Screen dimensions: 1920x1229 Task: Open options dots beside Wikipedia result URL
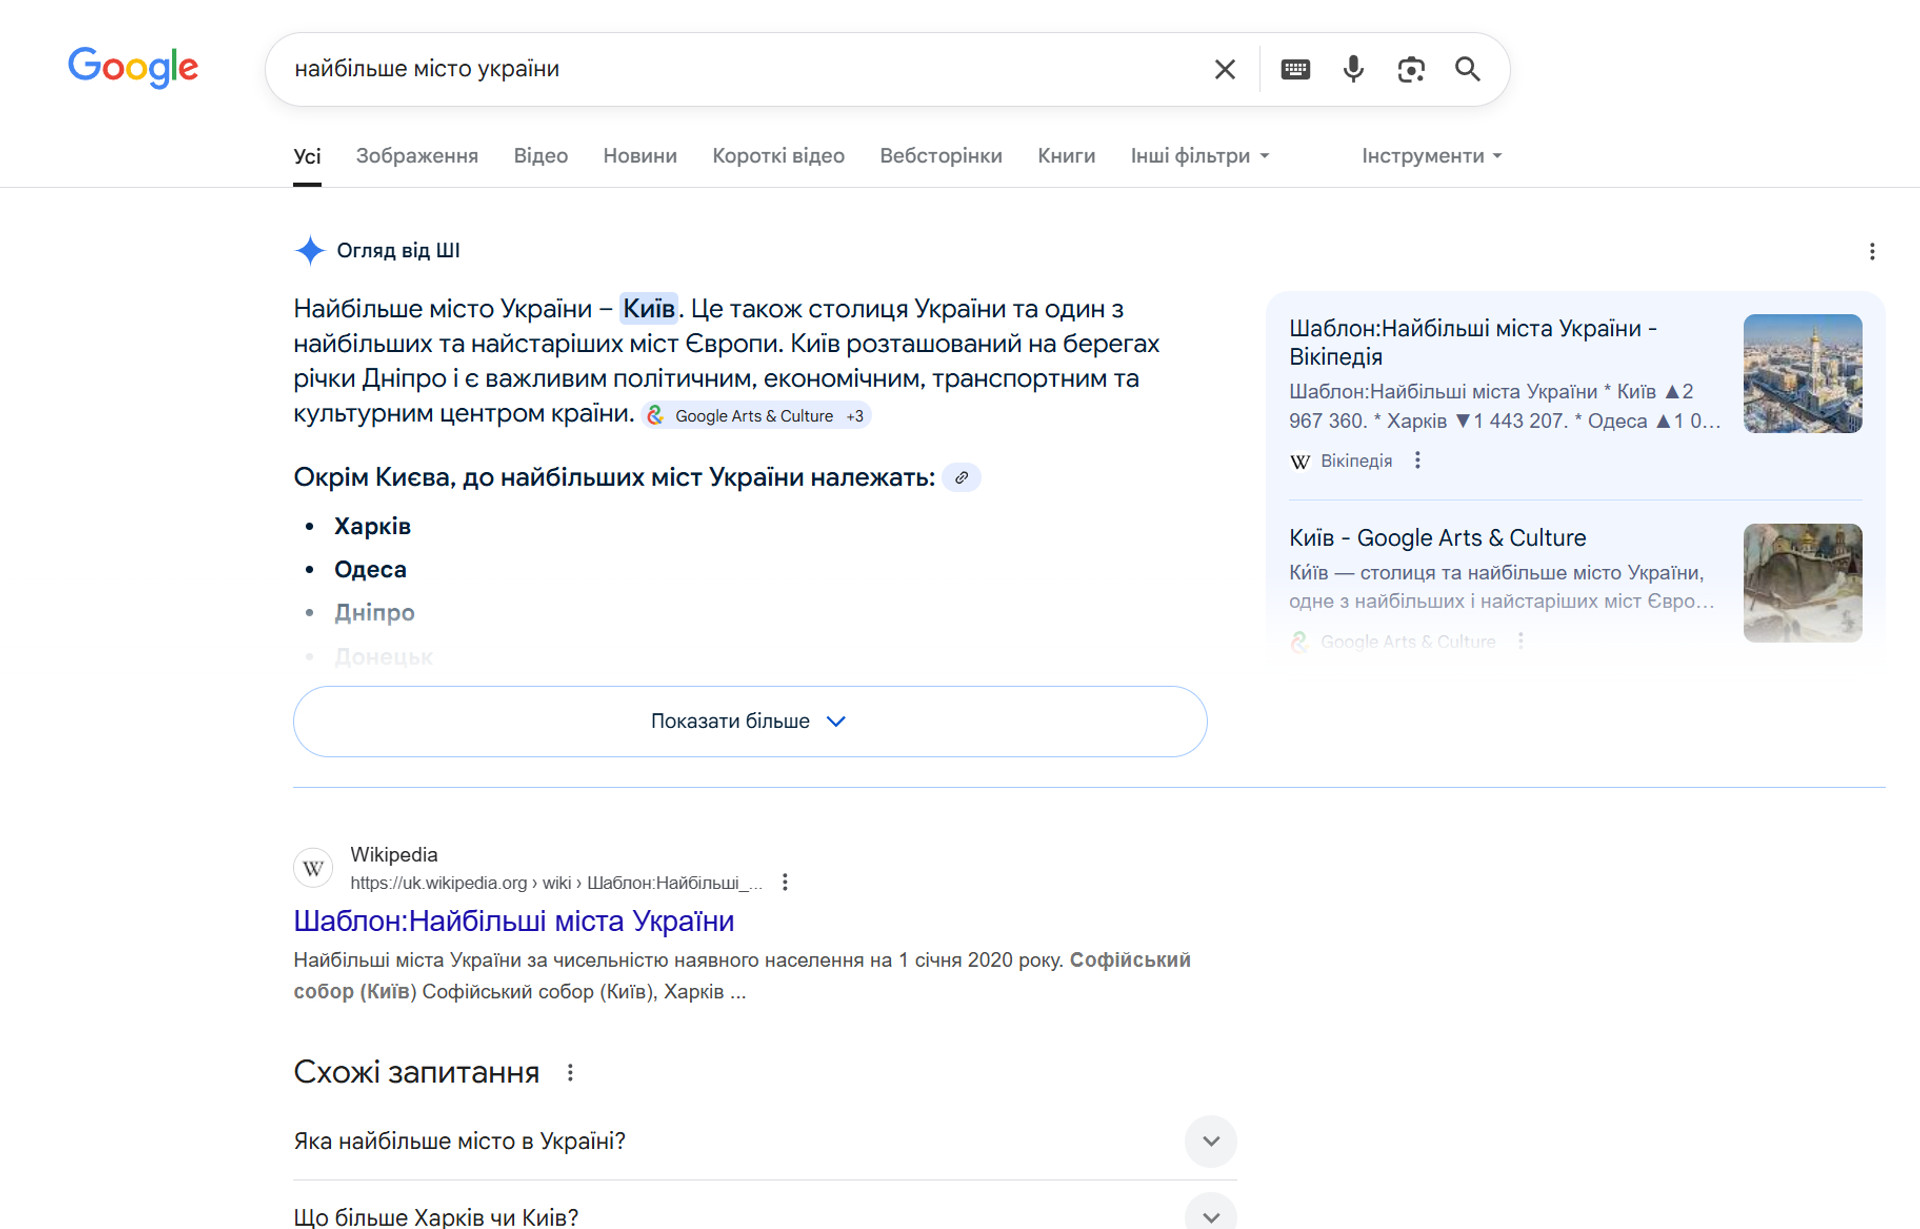785,882
